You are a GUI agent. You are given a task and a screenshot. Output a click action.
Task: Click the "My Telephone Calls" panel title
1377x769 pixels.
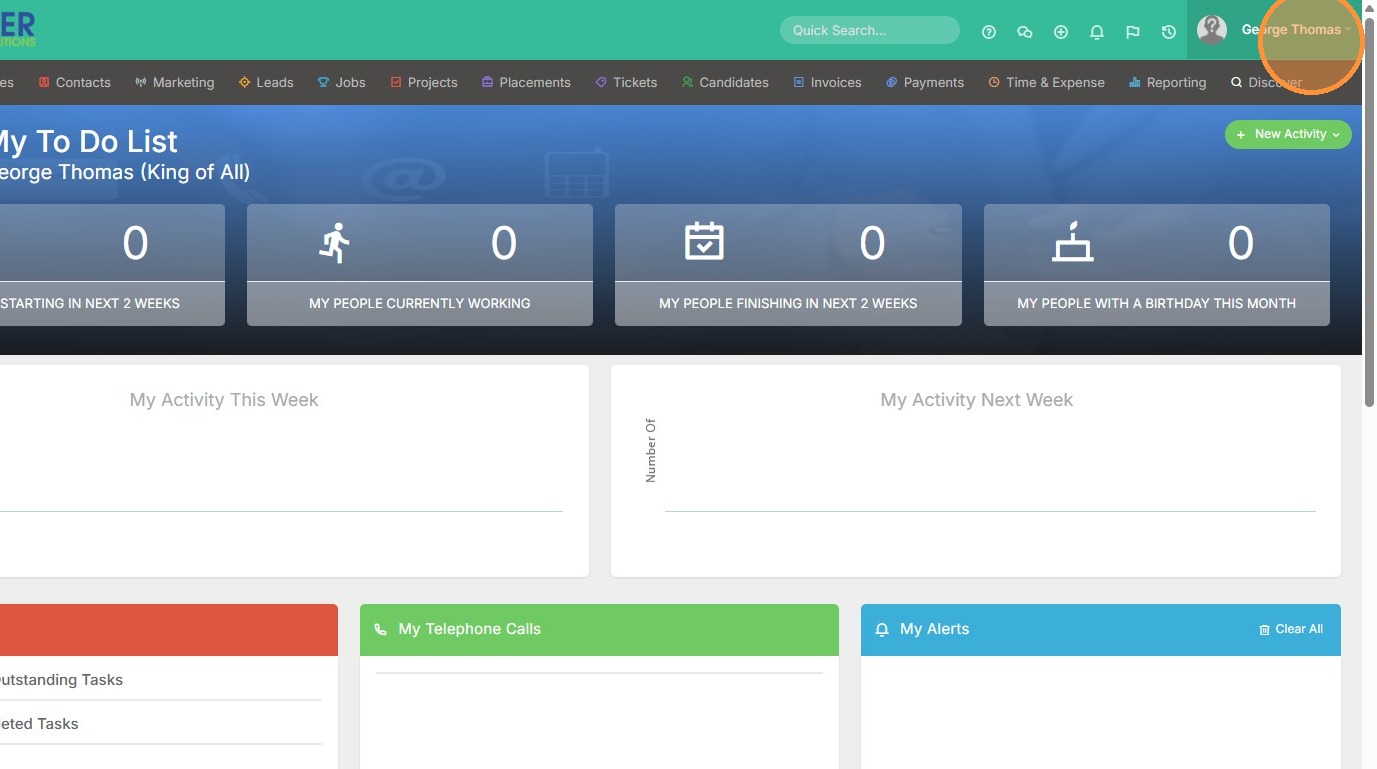[469, 629]
